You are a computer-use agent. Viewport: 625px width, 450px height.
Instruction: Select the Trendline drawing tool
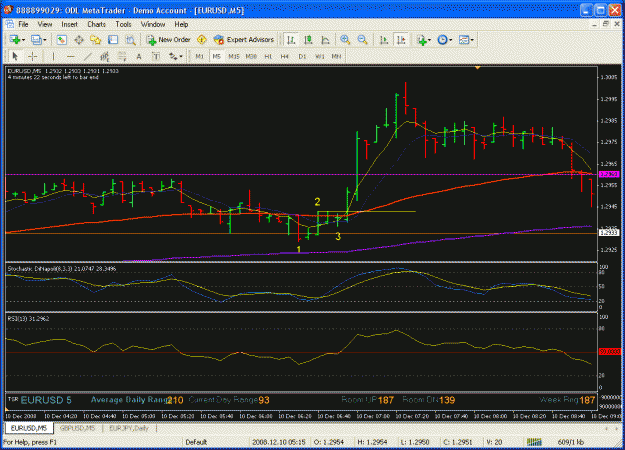88,57
